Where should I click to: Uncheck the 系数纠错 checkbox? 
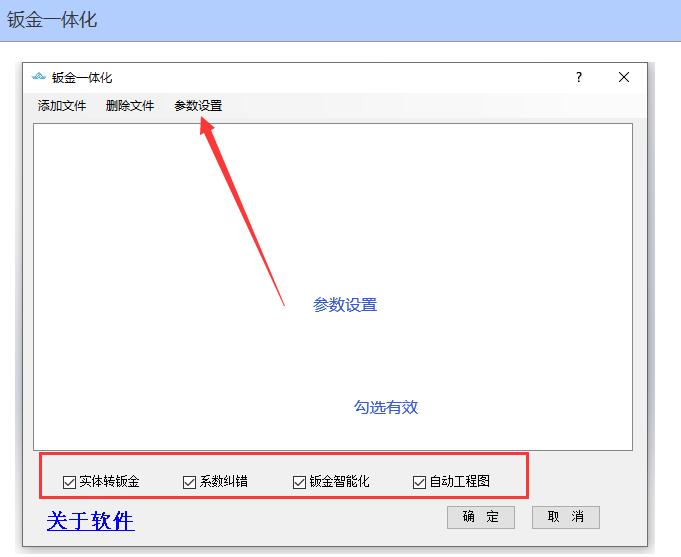click(x=189, y=482)
